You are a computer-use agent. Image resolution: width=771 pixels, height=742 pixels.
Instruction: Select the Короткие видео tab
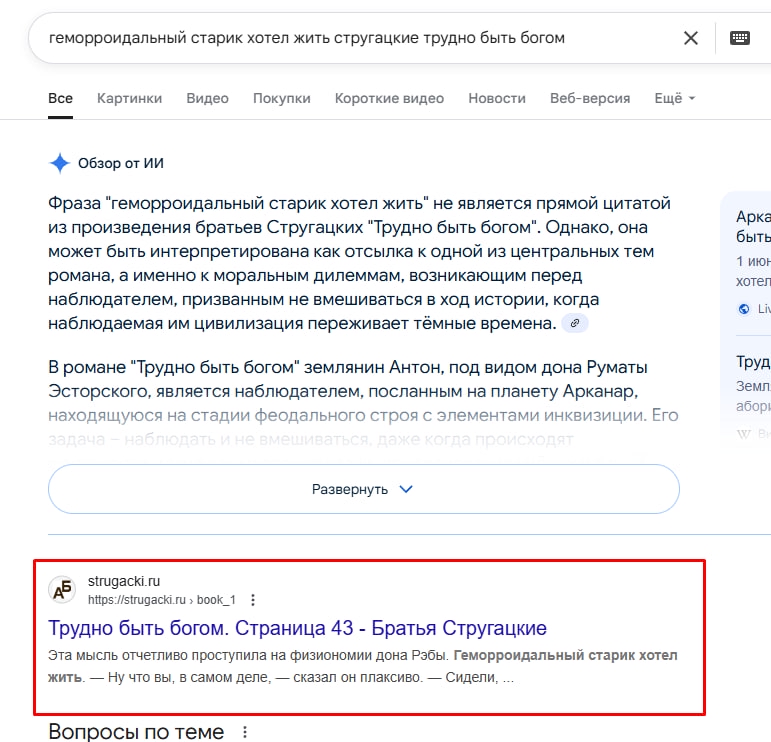tap(389, 98)
